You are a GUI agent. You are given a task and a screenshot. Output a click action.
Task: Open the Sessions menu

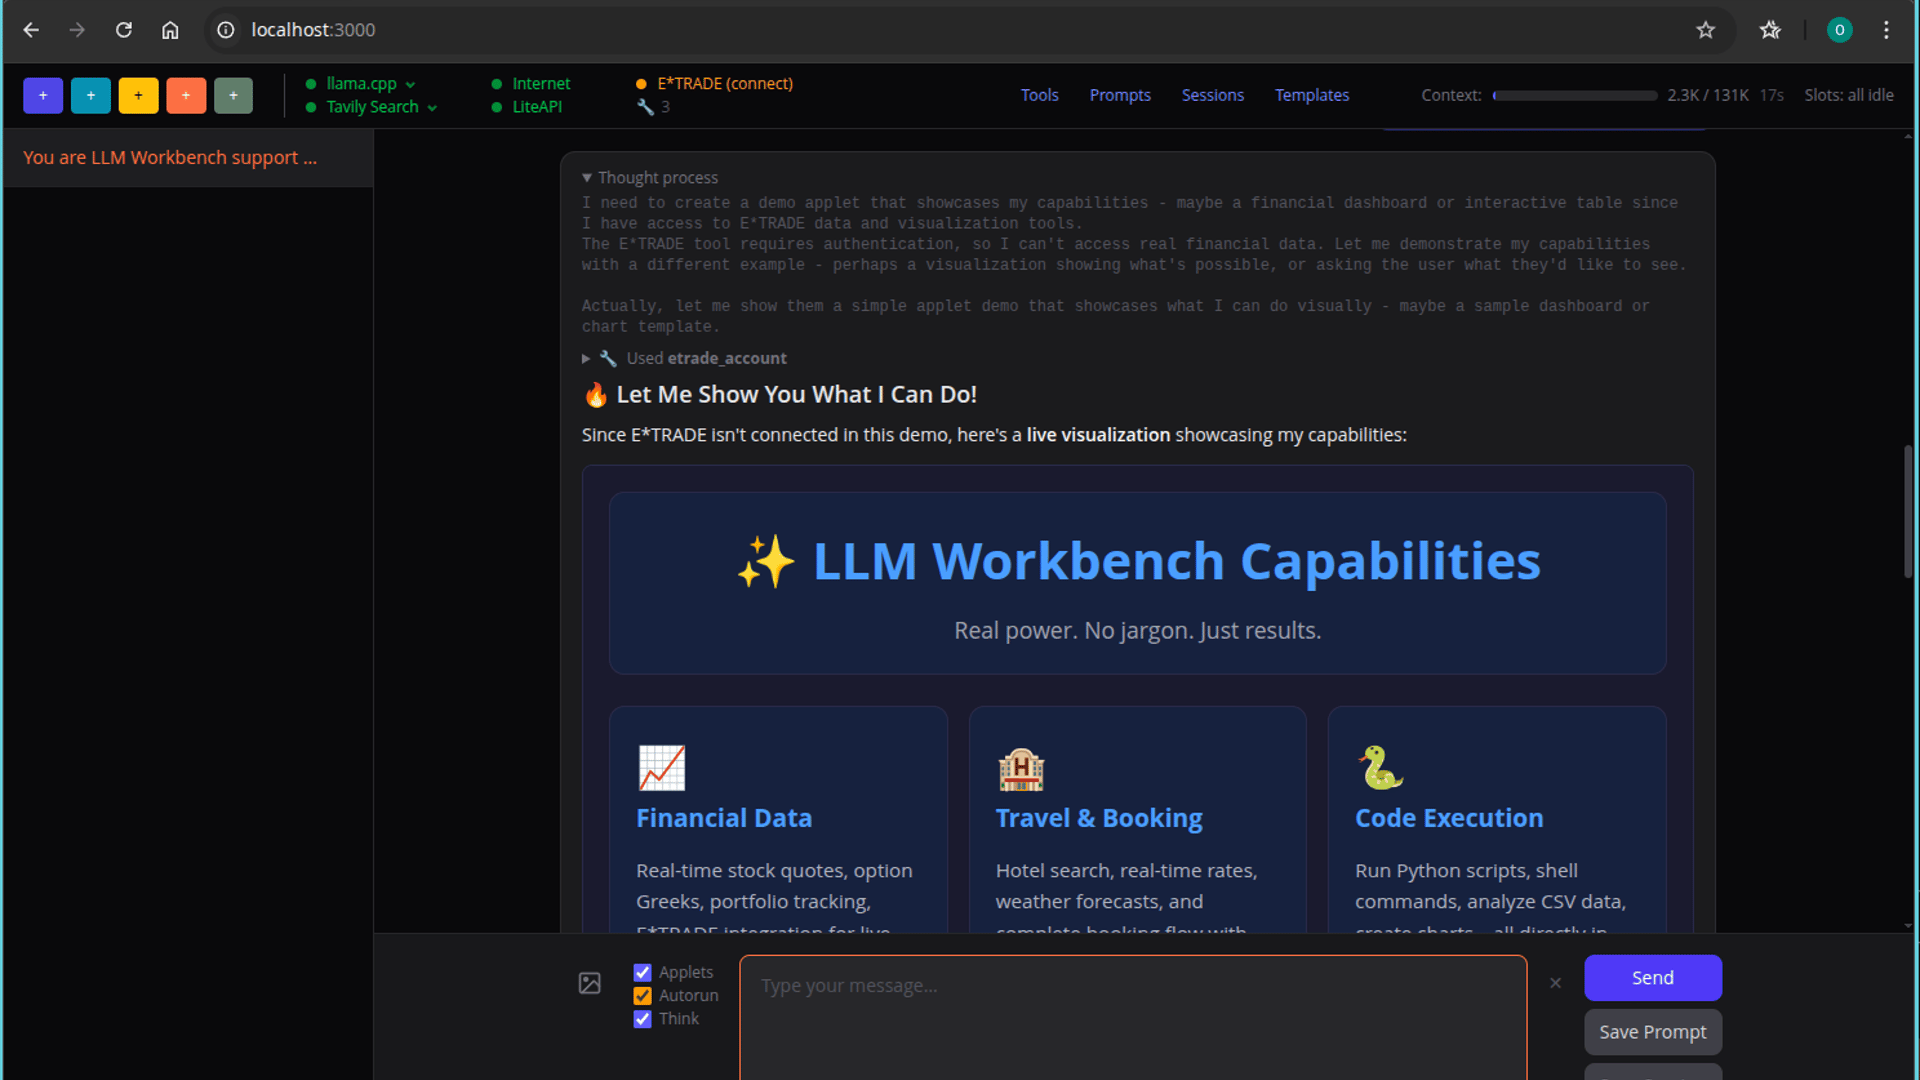(1212, 95)
